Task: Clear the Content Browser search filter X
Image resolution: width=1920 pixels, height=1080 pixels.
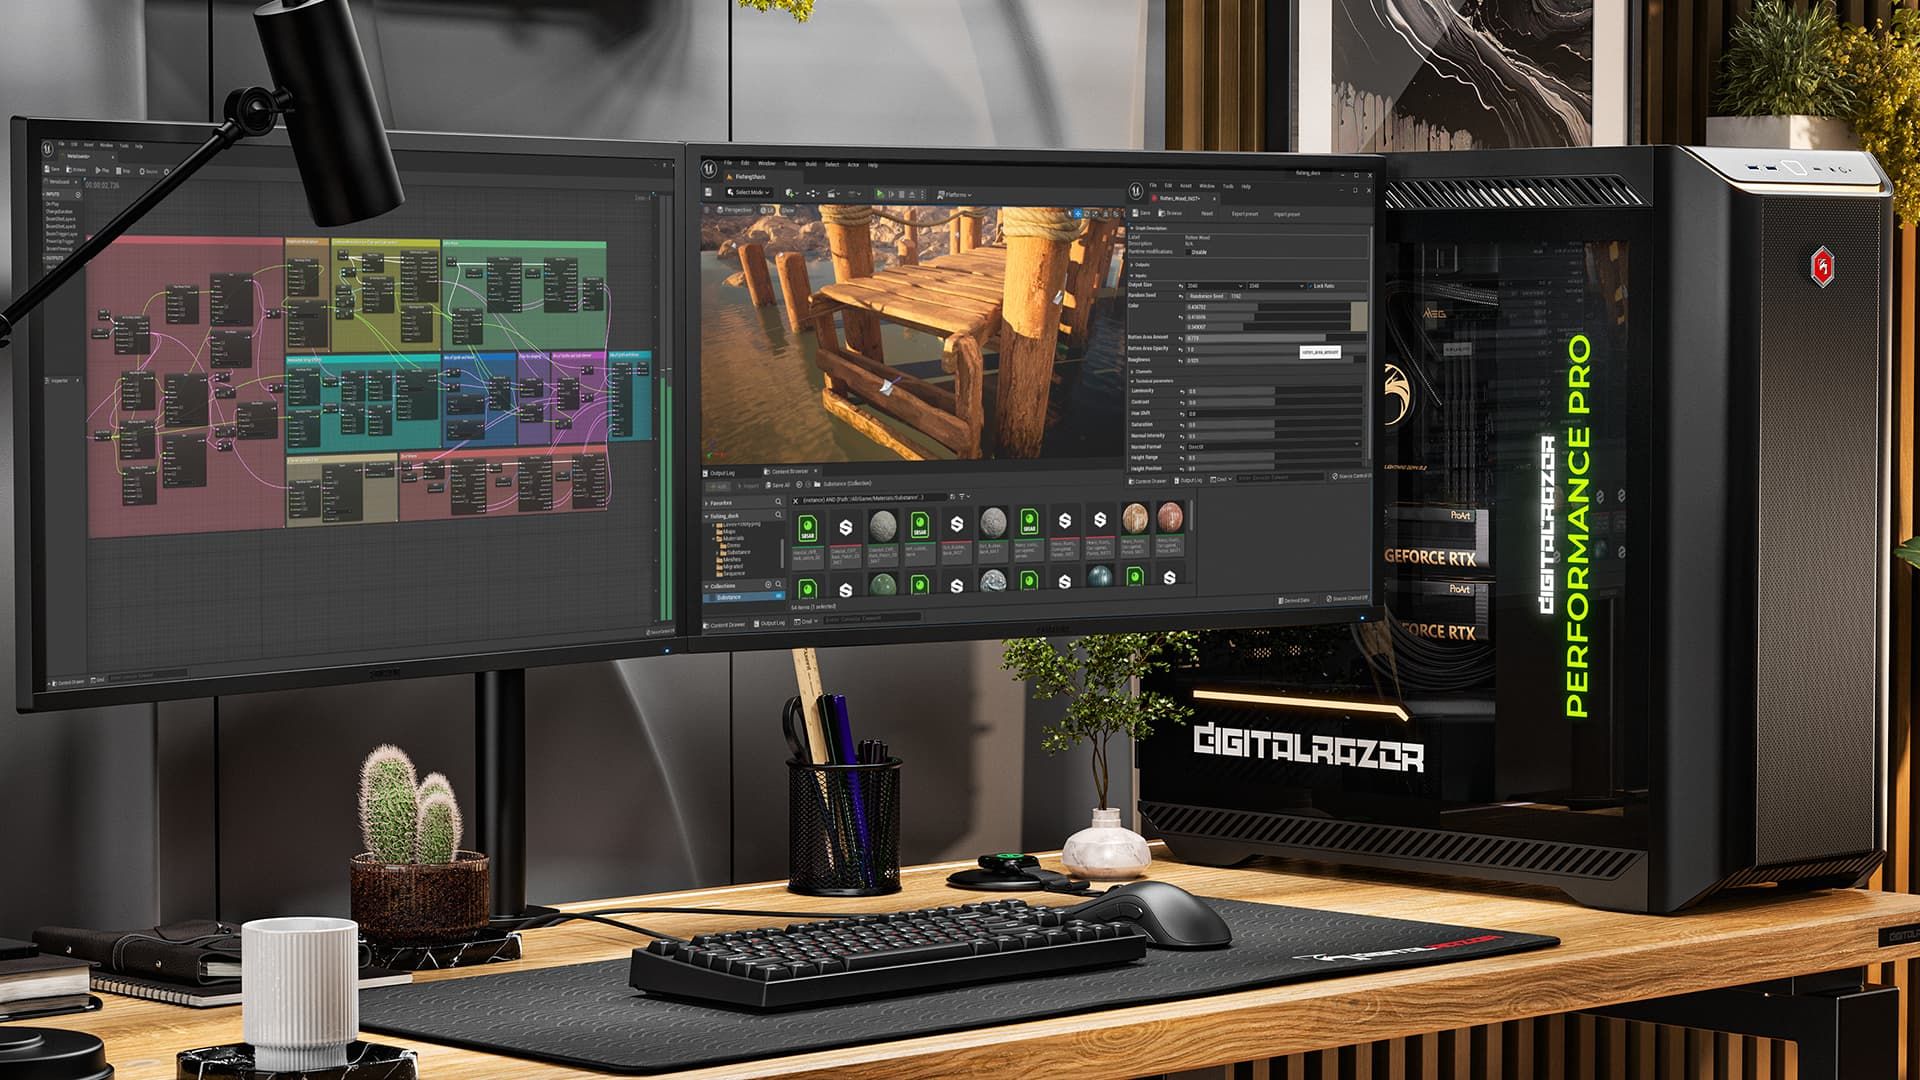Action: point(795,501)
